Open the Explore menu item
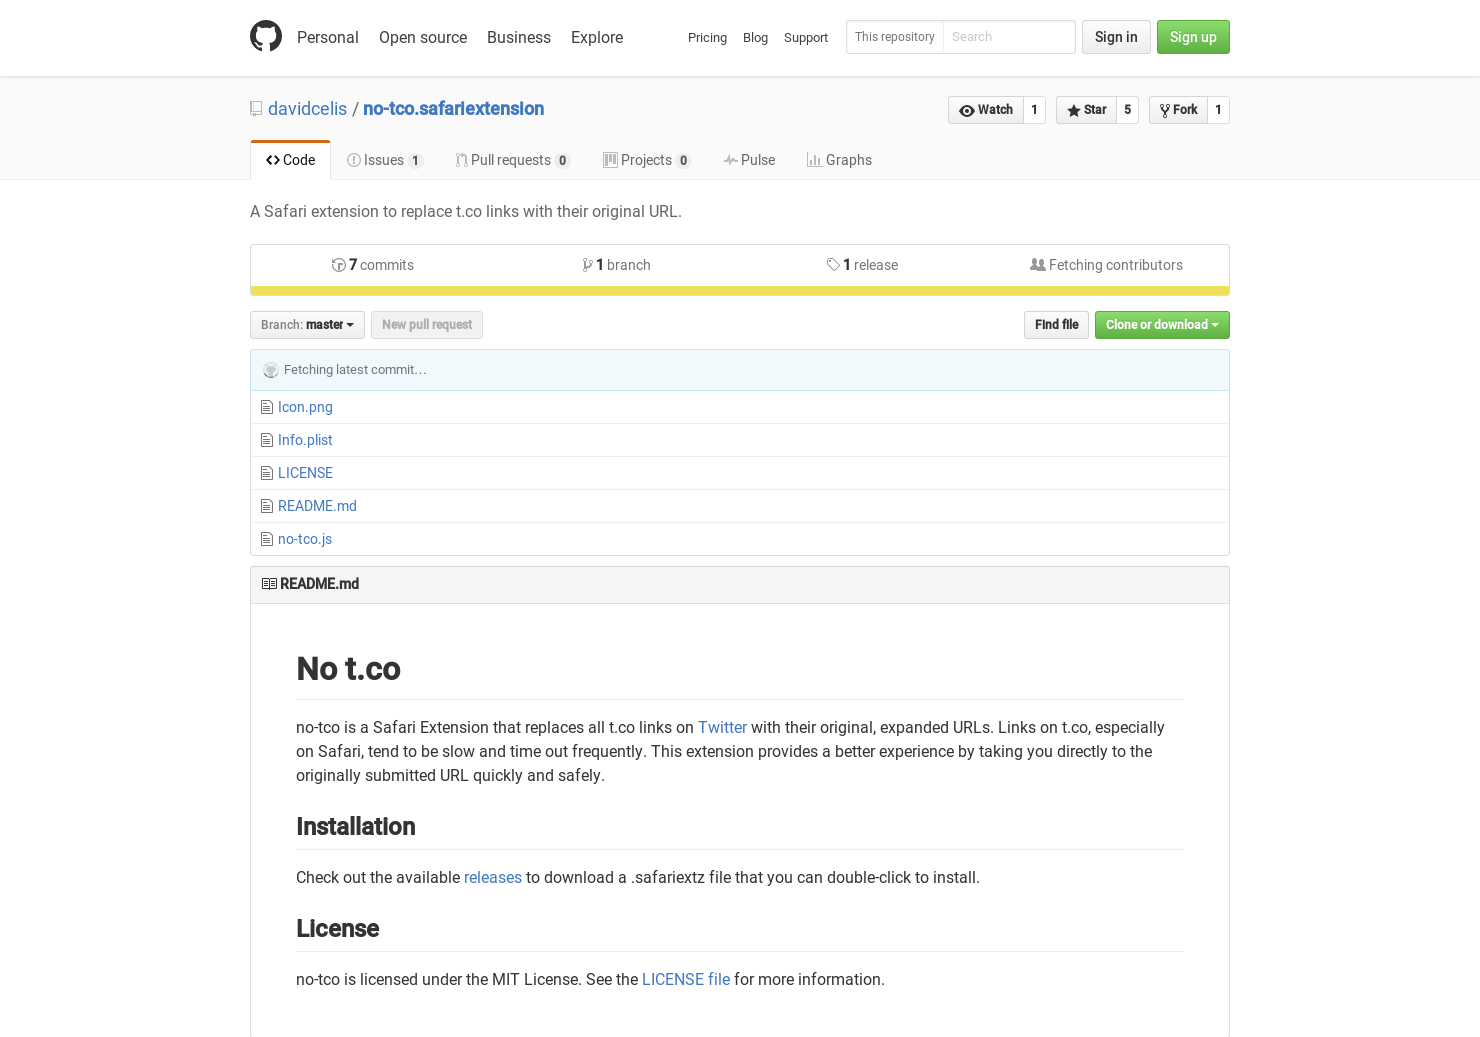The width and height of the screenshot is (1480, 1037). (597, 37)
